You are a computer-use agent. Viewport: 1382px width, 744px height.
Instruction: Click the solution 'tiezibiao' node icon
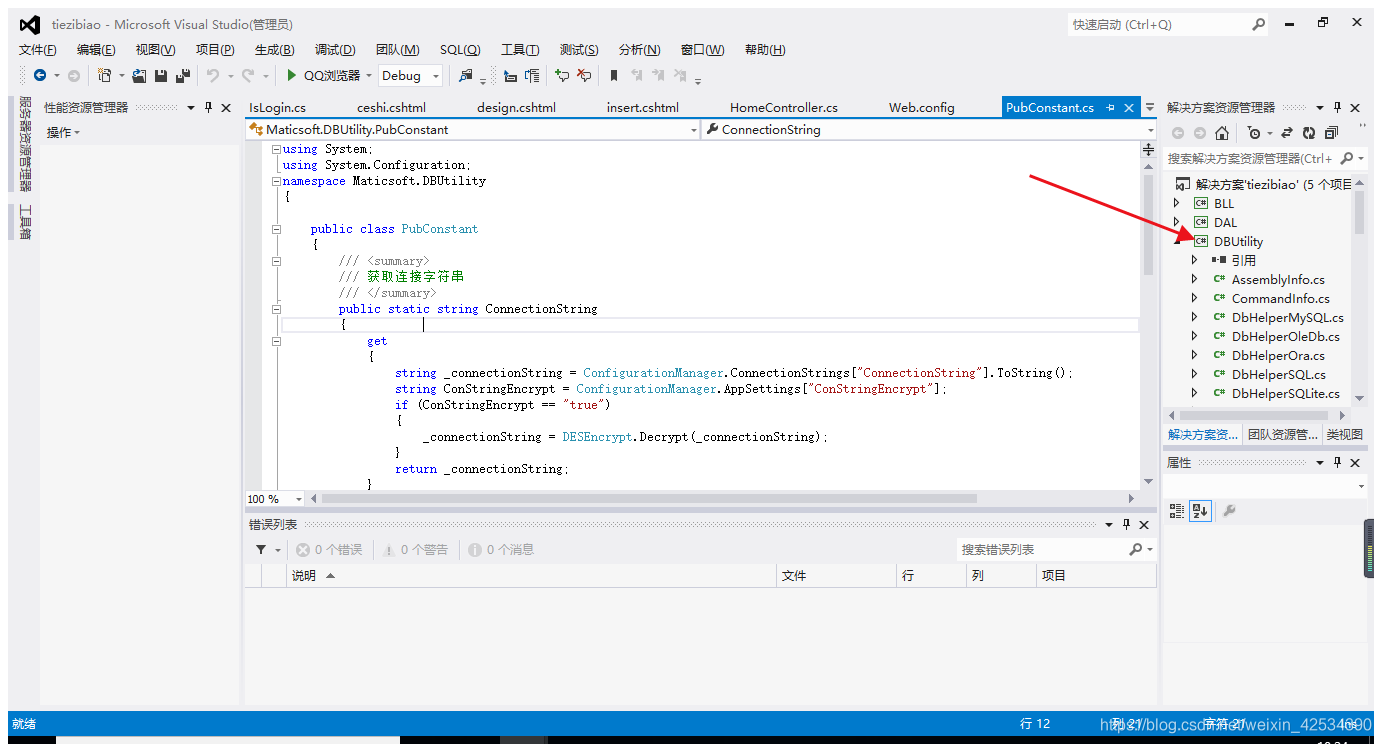pos(1183,184)
